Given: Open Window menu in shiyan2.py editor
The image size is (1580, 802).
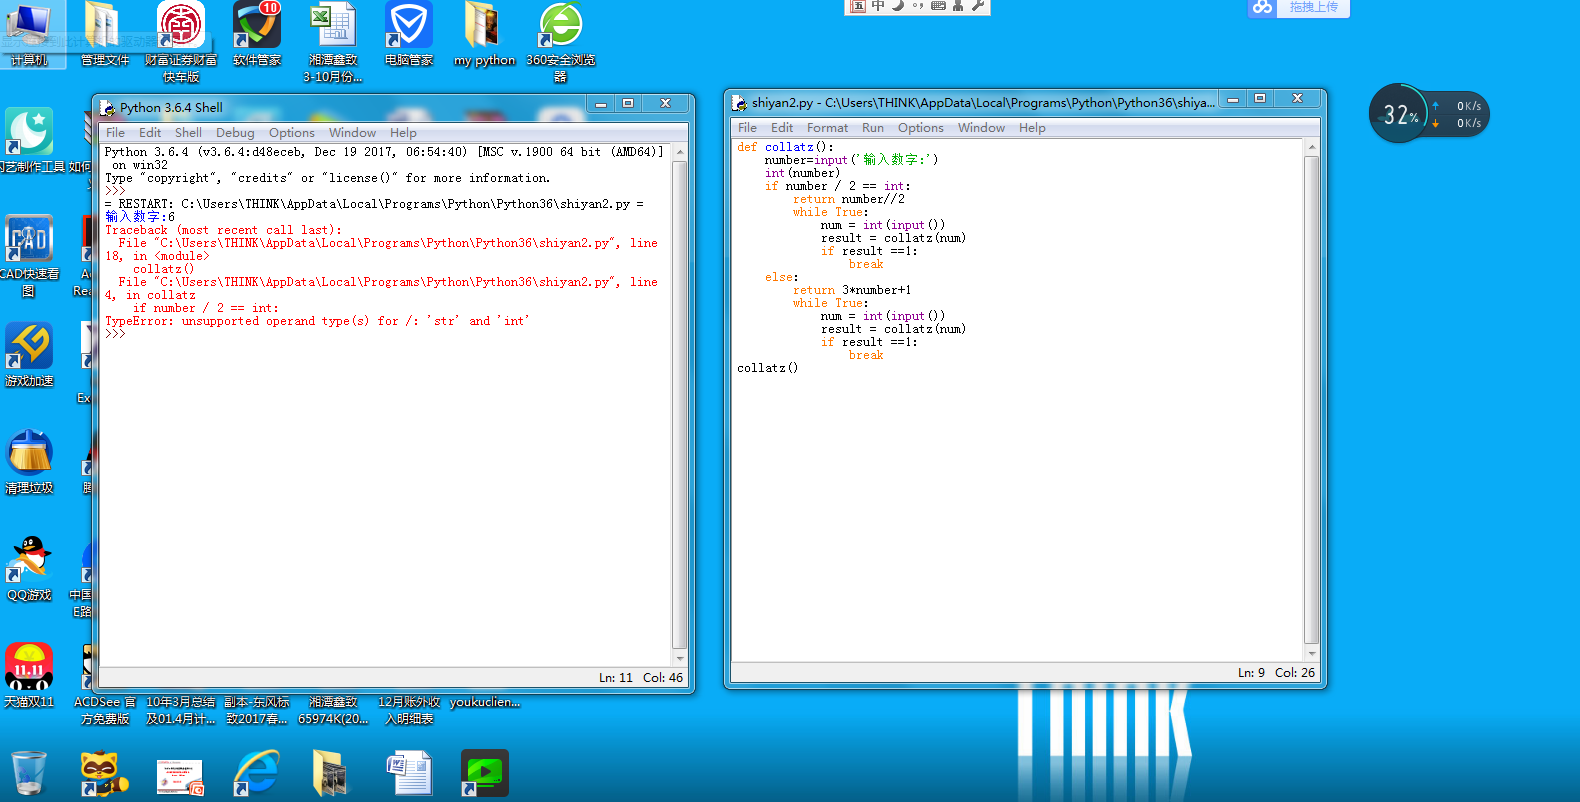Looking at the screenshot, I should click(x=981, y=127).
